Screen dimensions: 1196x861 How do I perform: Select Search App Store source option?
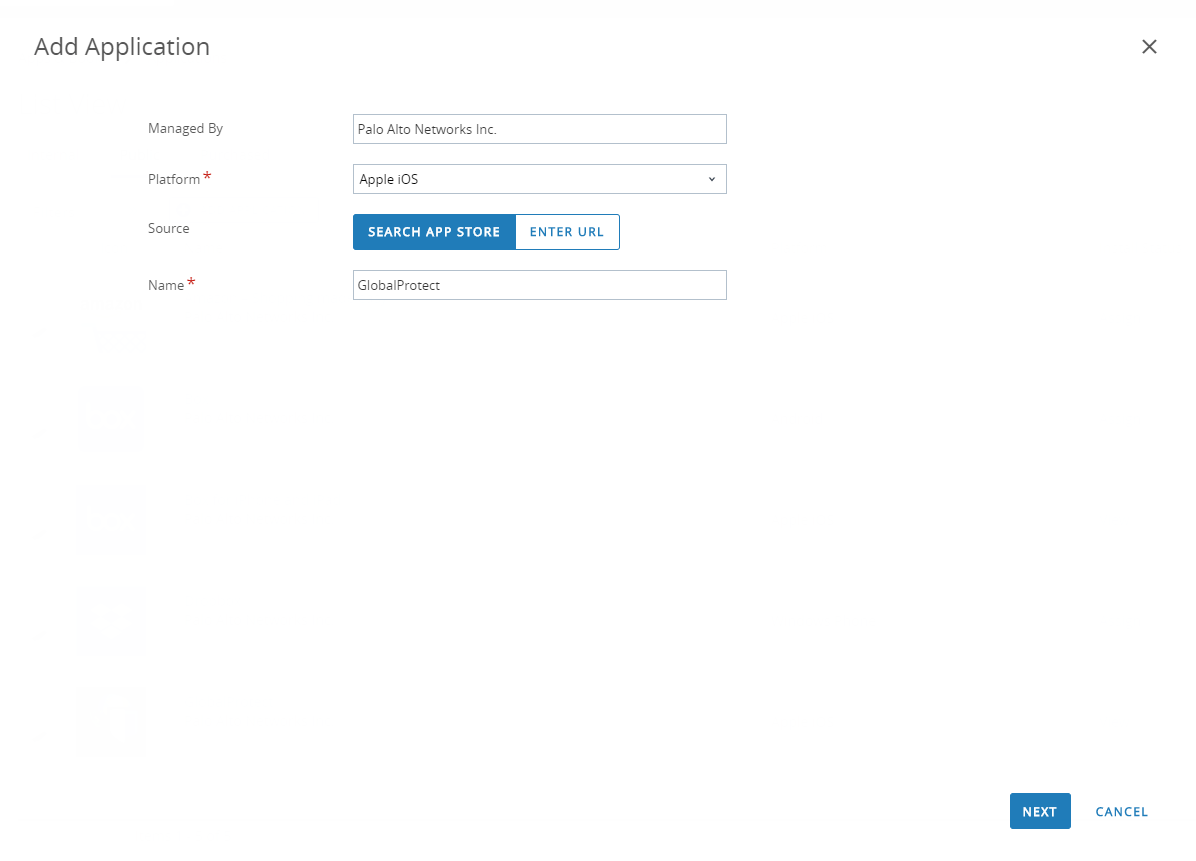tap(434, 232)
